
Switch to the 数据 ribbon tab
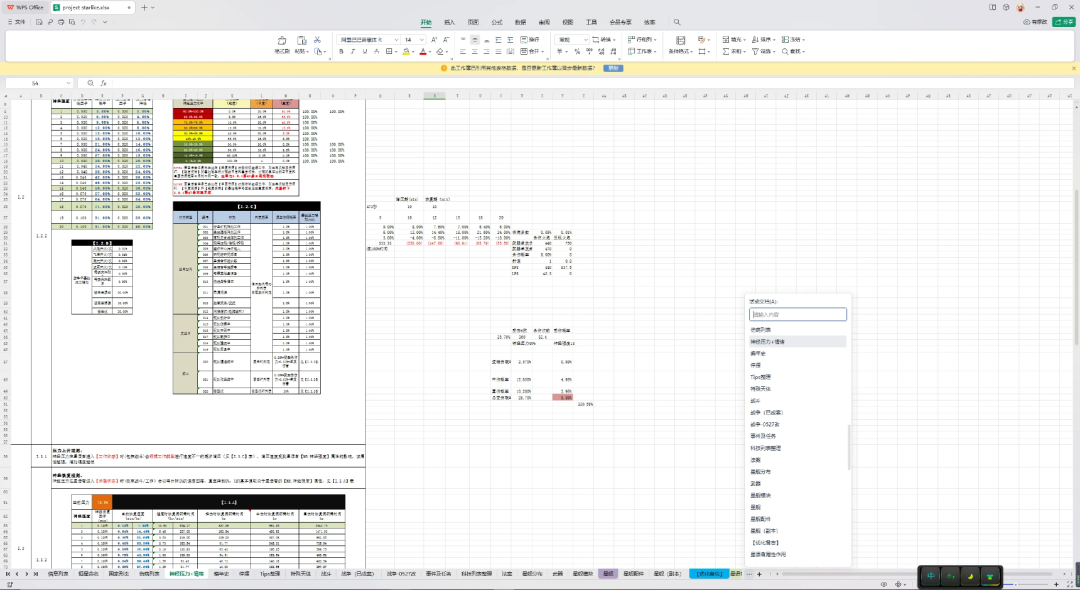pos(520,22)
